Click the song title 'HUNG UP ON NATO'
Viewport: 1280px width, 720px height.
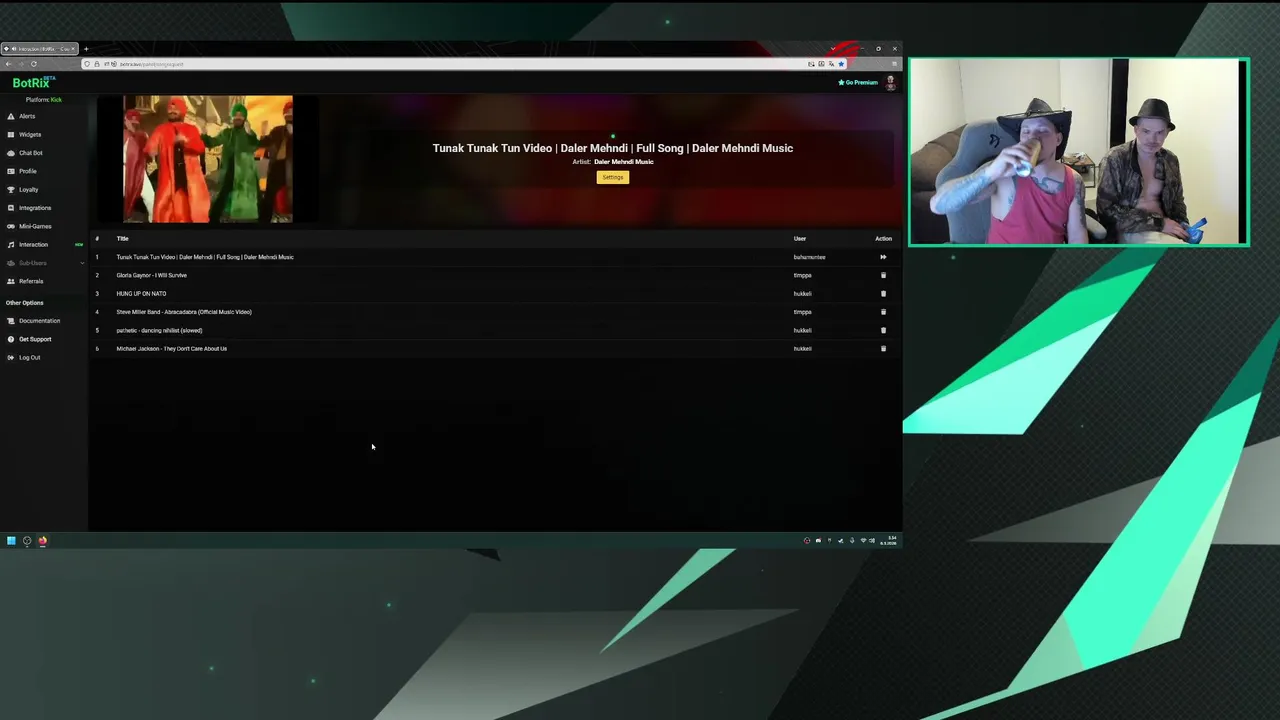[141, 294]
